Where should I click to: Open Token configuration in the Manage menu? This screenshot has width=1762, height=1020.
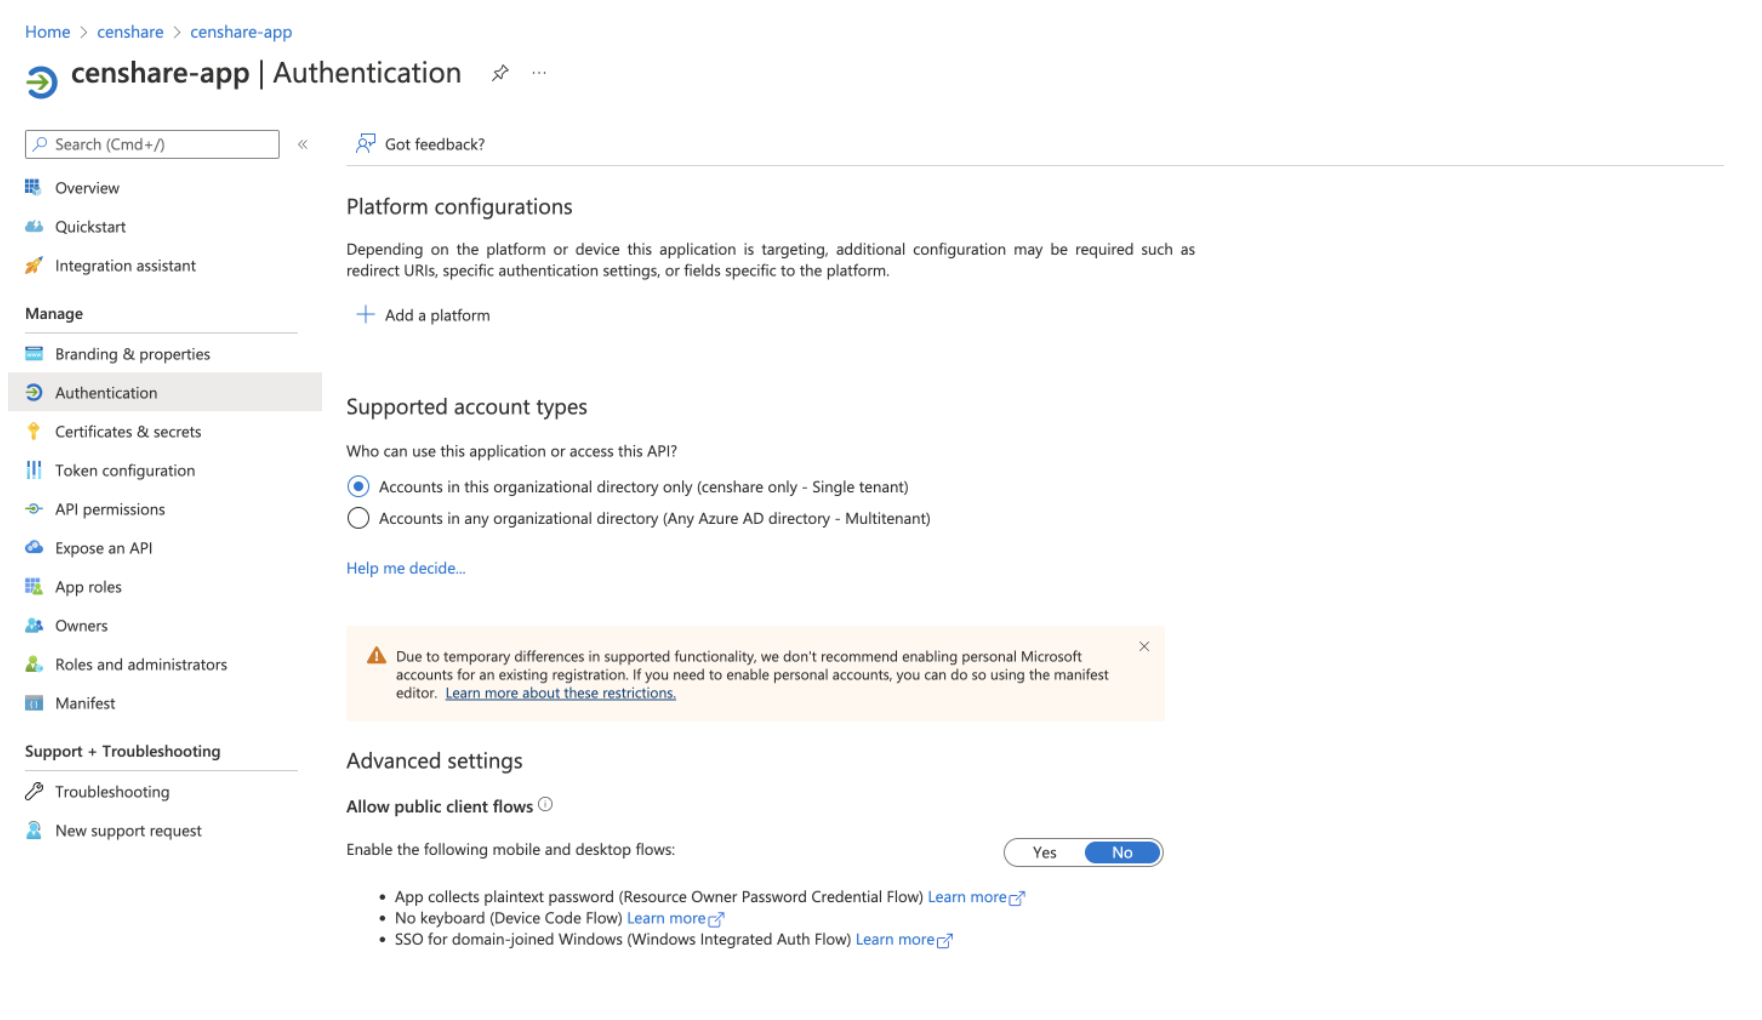click(x=124, y=470)
